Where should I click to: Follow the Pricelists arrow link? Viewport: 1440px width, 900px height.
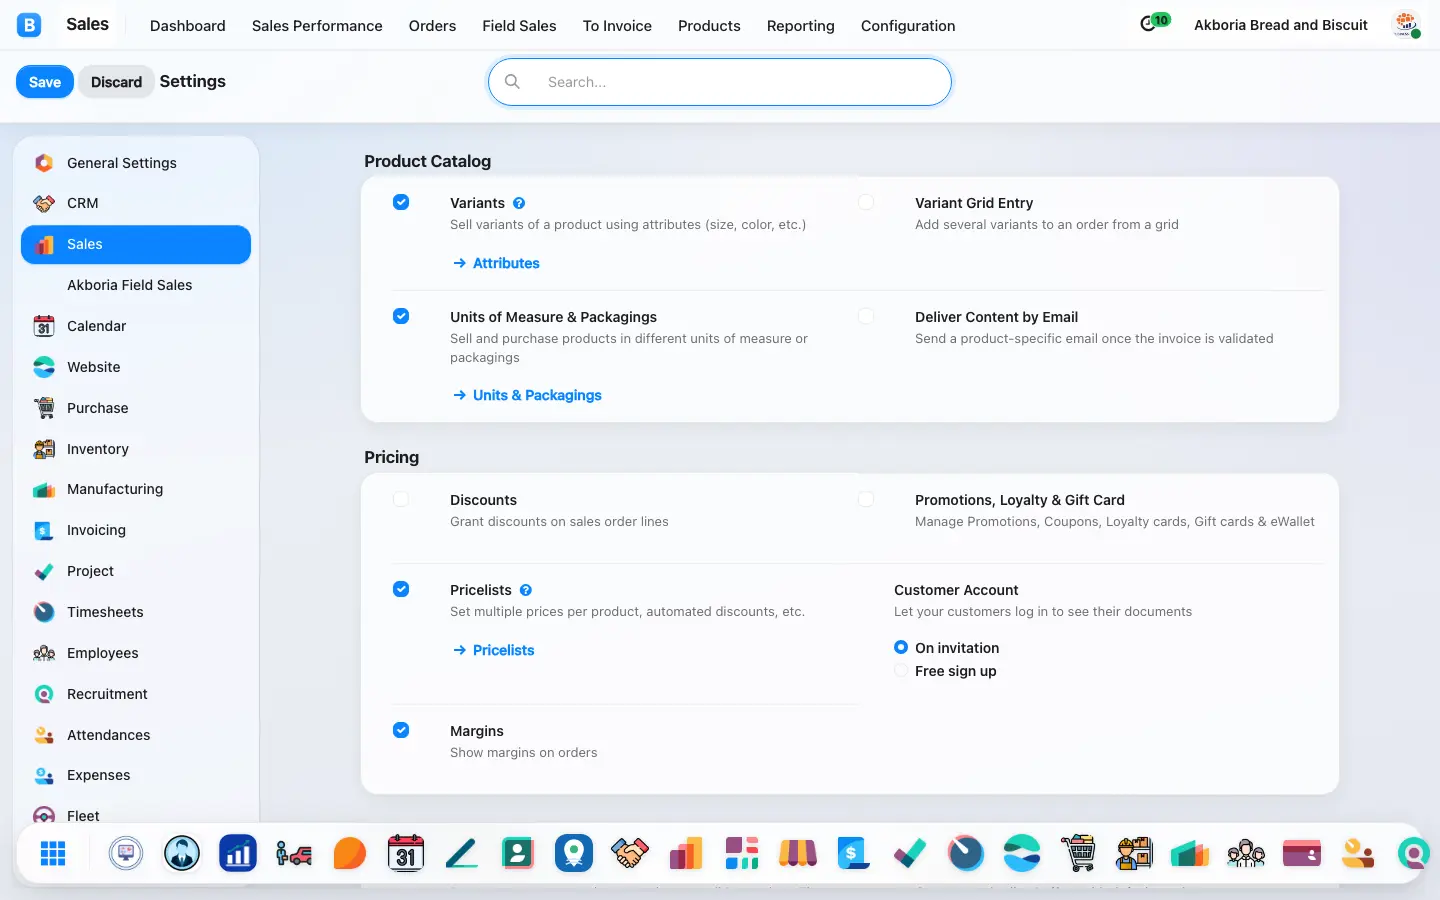click(x=494, y=650)
